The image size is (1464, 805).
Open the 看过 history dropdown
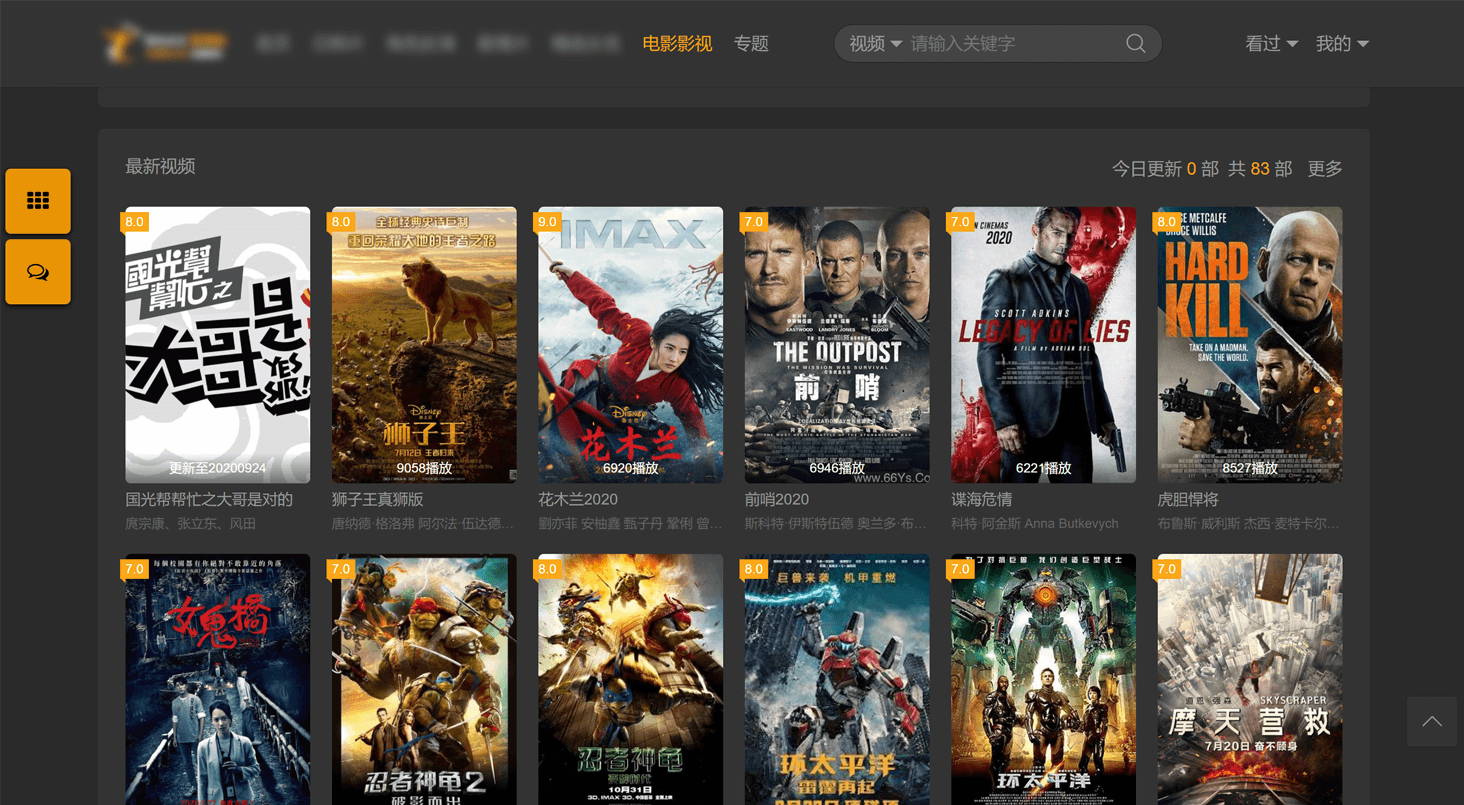(1271, 44)
